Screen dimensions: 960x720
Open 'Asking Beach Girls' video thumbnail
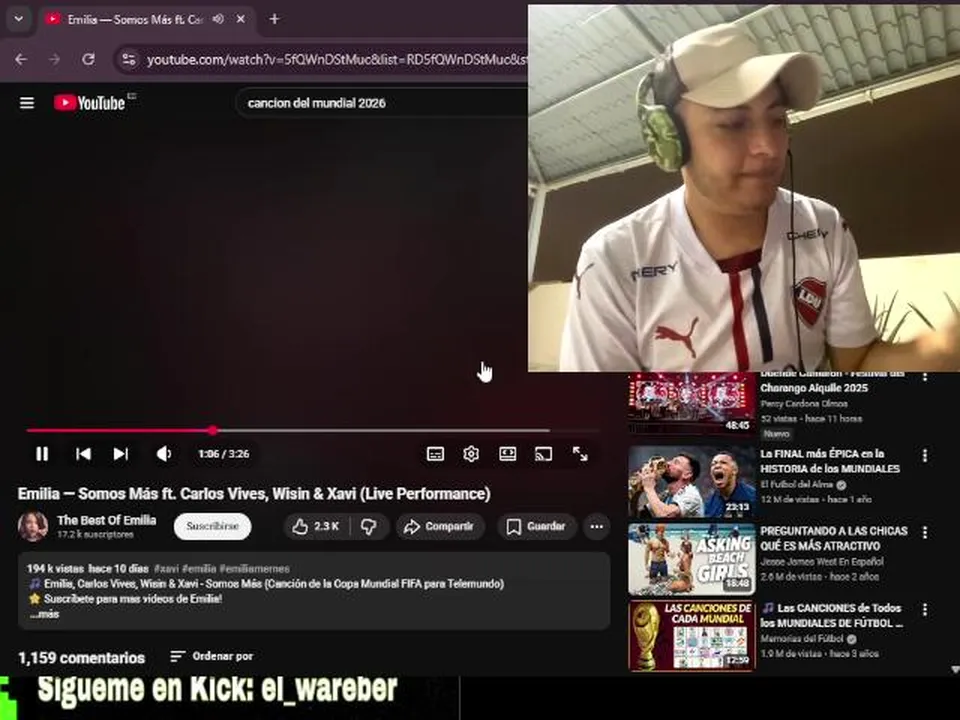click(x=692, y=559)
